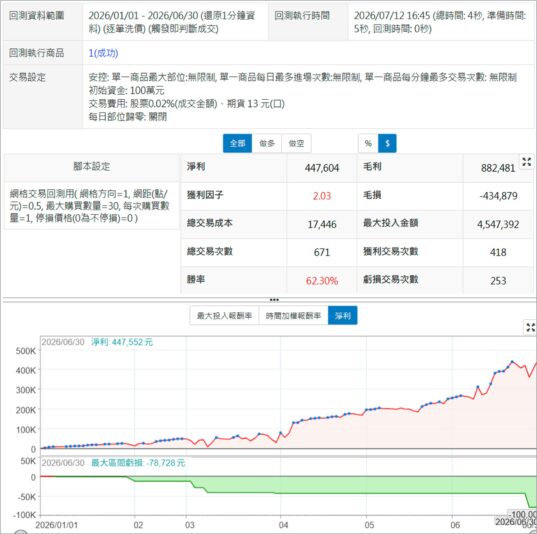The width and height of the screenshot is (537, 534).
Task: Open the 1(成功) backtest product link
Action: 103,53
